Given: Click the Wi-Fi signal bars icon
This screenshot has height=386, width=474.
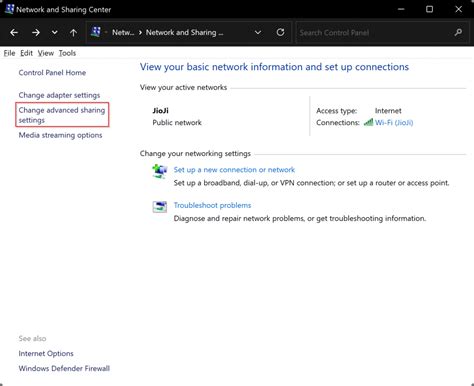Looking at the screenshot, I should point(368,122).
